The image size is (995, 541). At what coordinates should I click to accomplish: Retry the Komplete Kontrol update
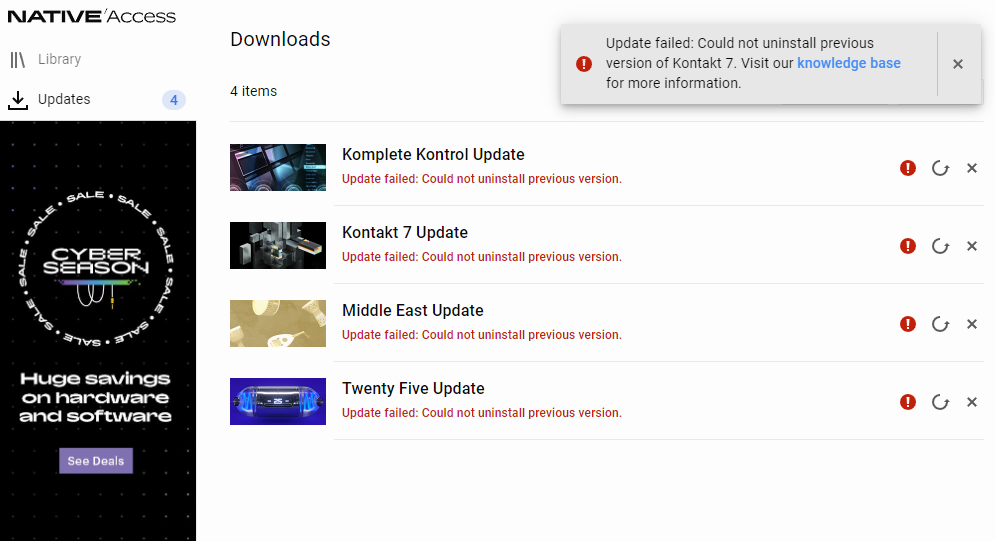point(940,168)
